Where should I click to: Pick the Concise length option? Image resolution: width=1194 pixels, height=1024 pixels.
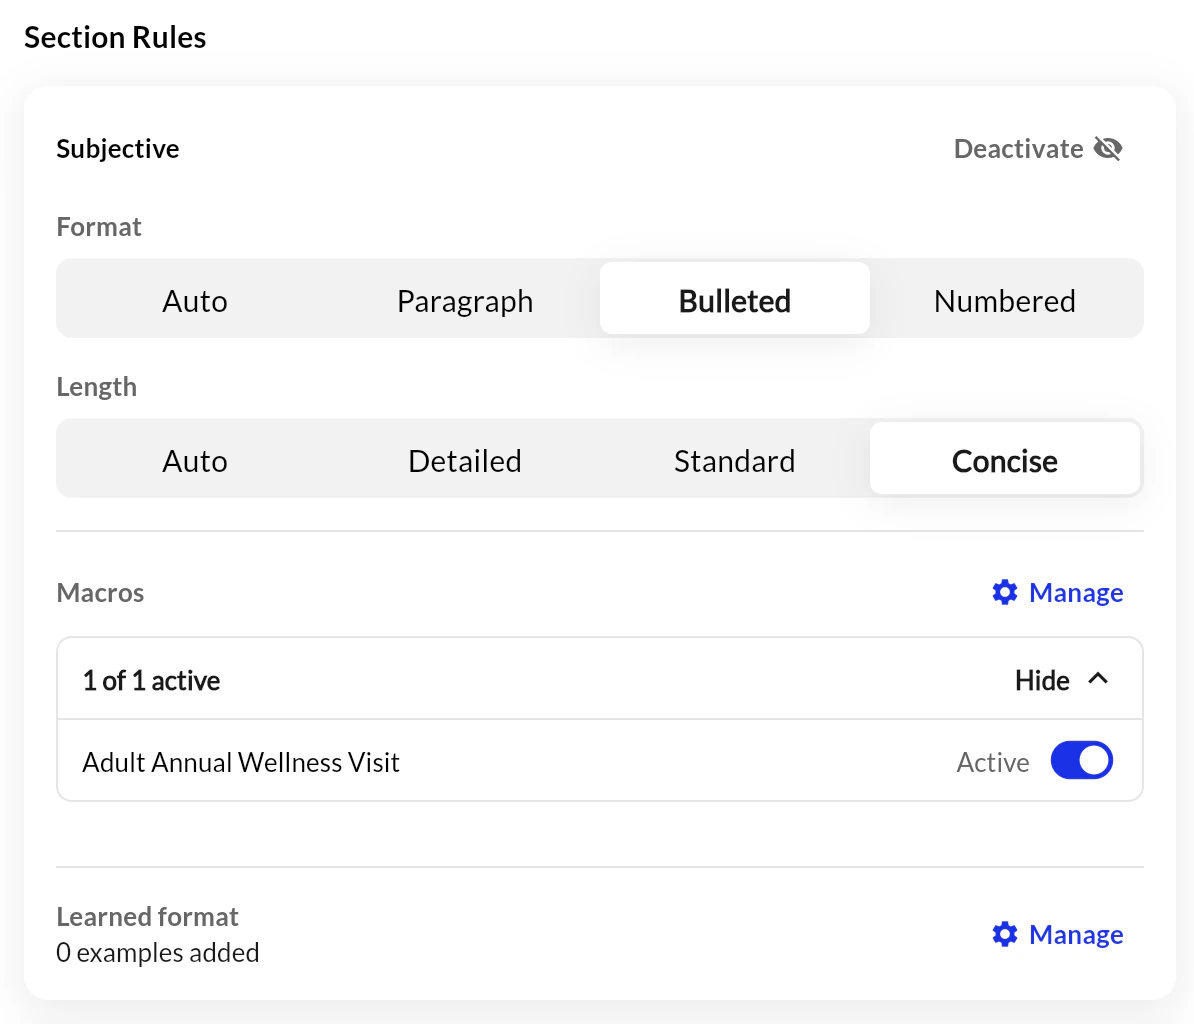point(1005,461)
